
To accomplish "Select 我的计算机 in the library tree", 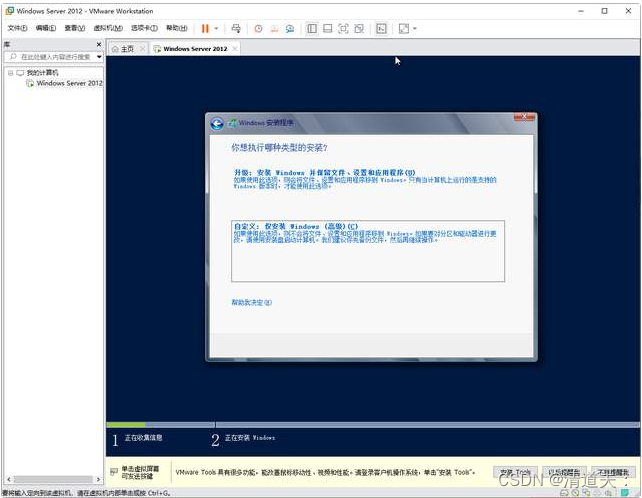I will tap(42, 73).
